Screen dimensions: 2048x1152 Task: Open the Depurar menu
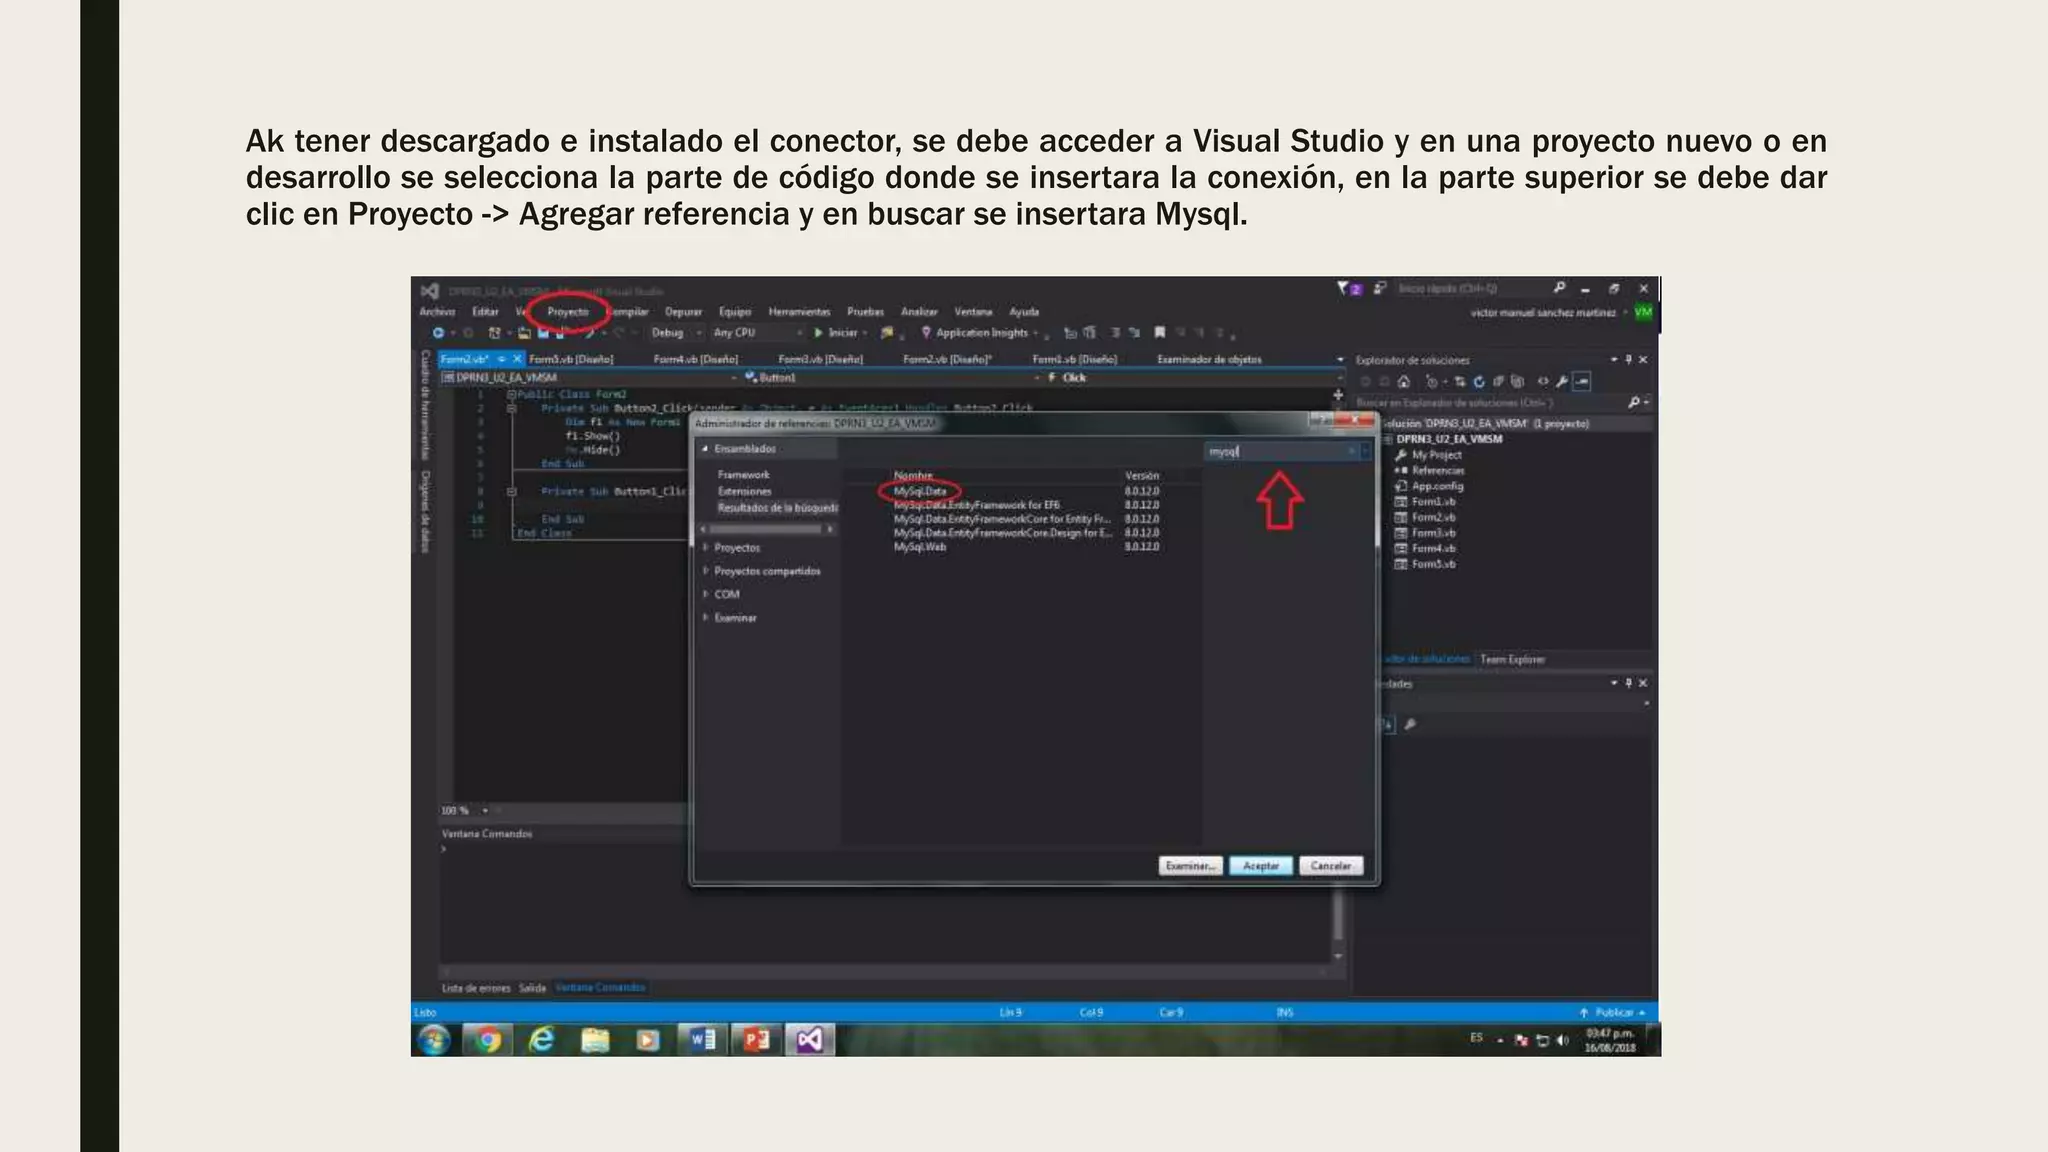(683, 312)
